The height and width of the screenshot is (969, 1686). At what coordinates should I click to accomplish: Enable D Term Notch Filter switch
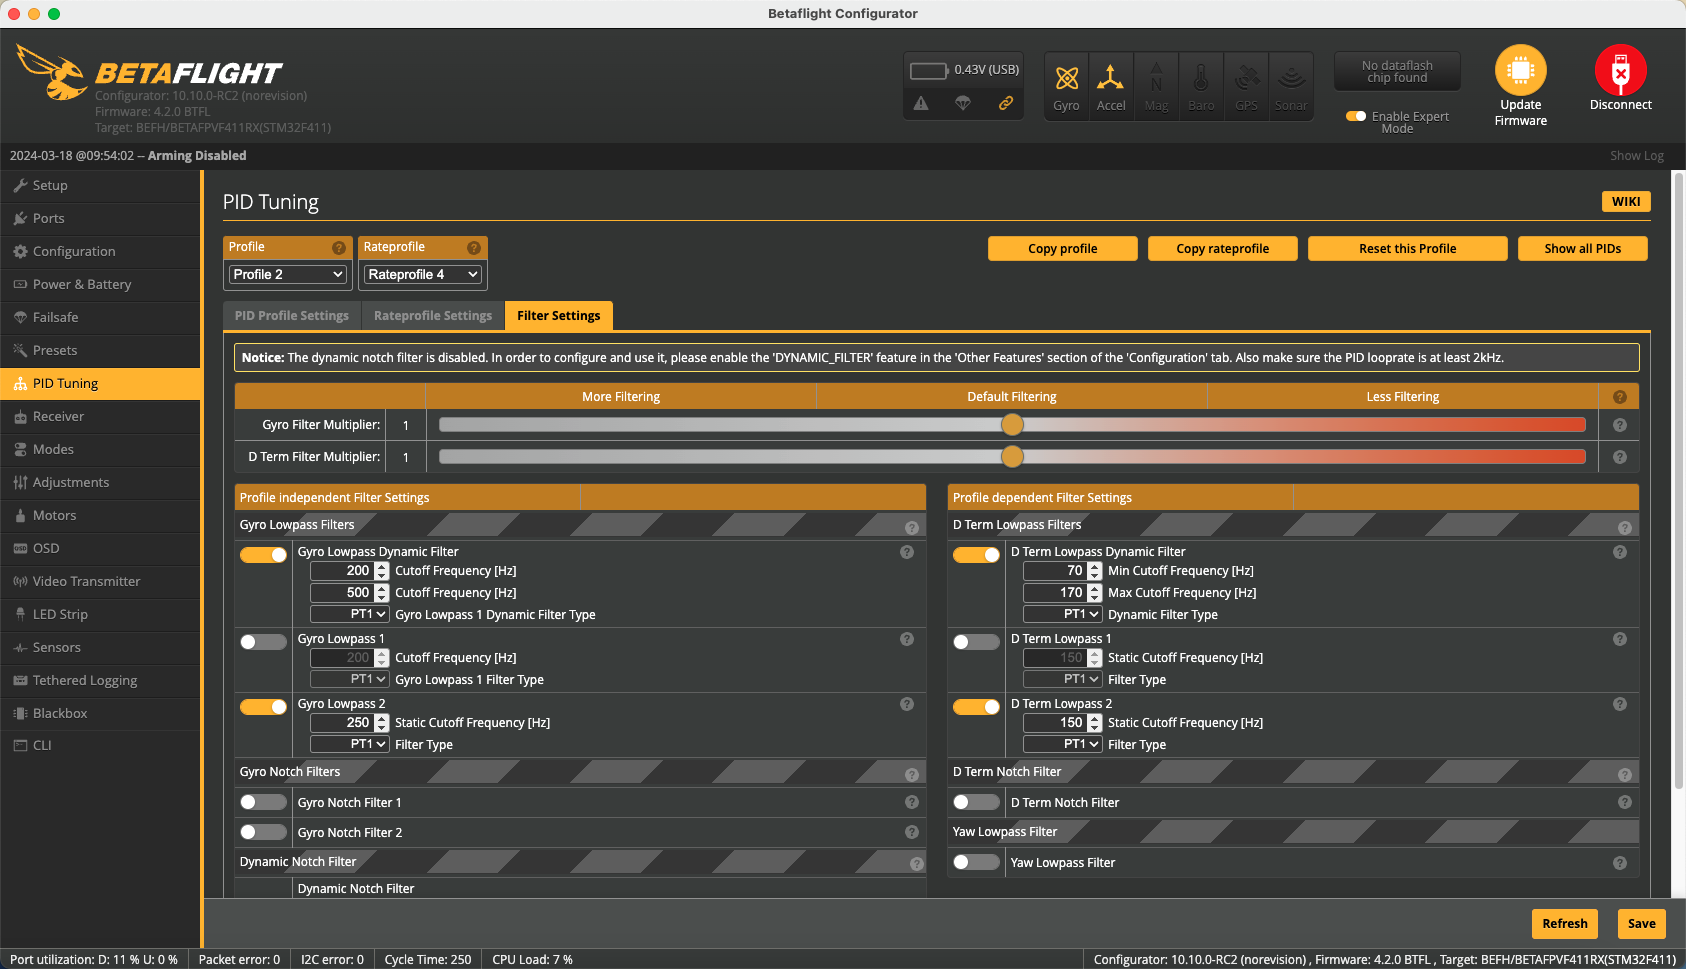[976, 802]
